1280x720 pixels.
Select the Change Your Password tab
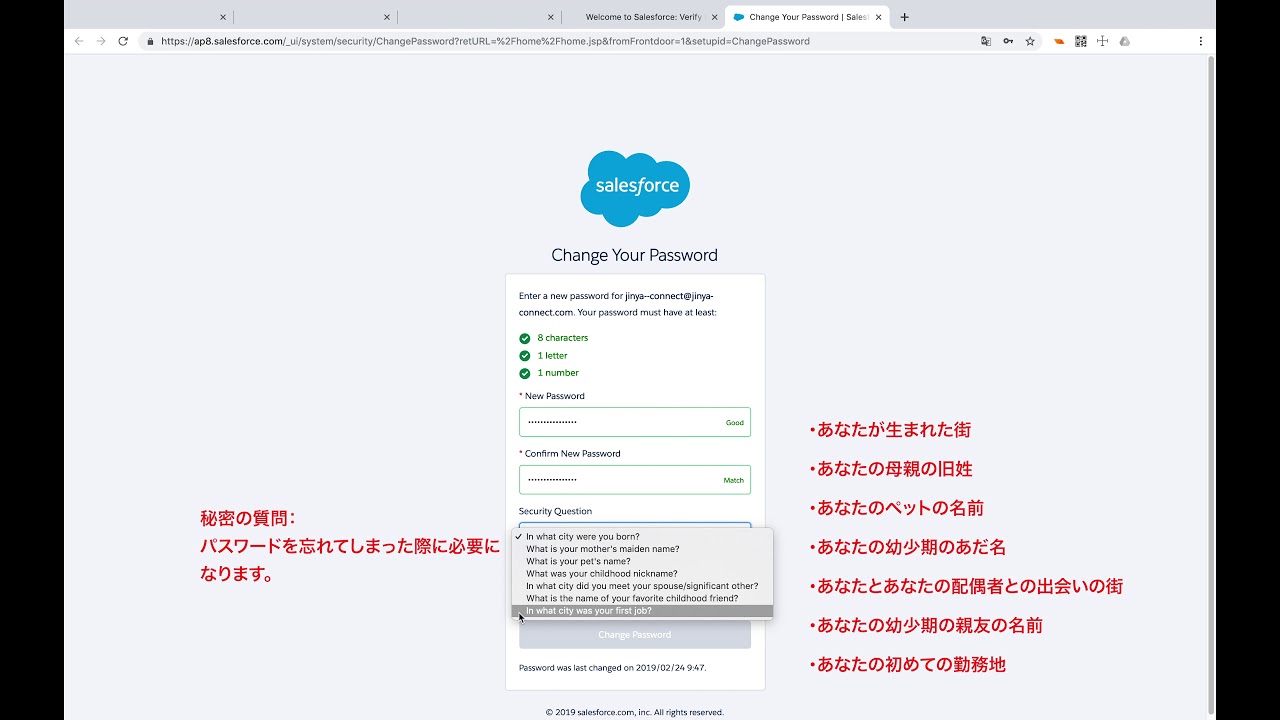coord(807,17)
